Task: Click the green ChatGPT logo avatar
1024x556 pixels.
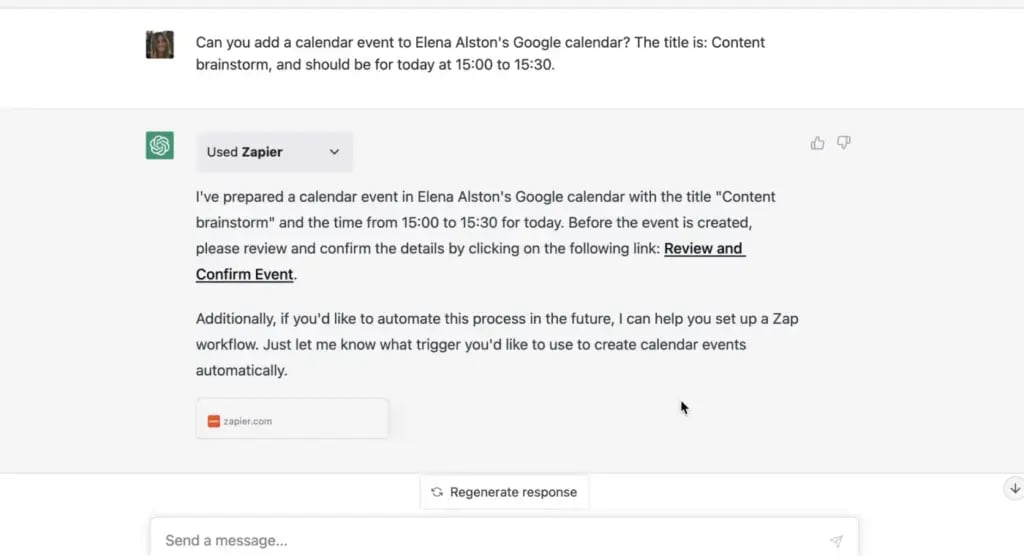Action: (x=160, y=145)
